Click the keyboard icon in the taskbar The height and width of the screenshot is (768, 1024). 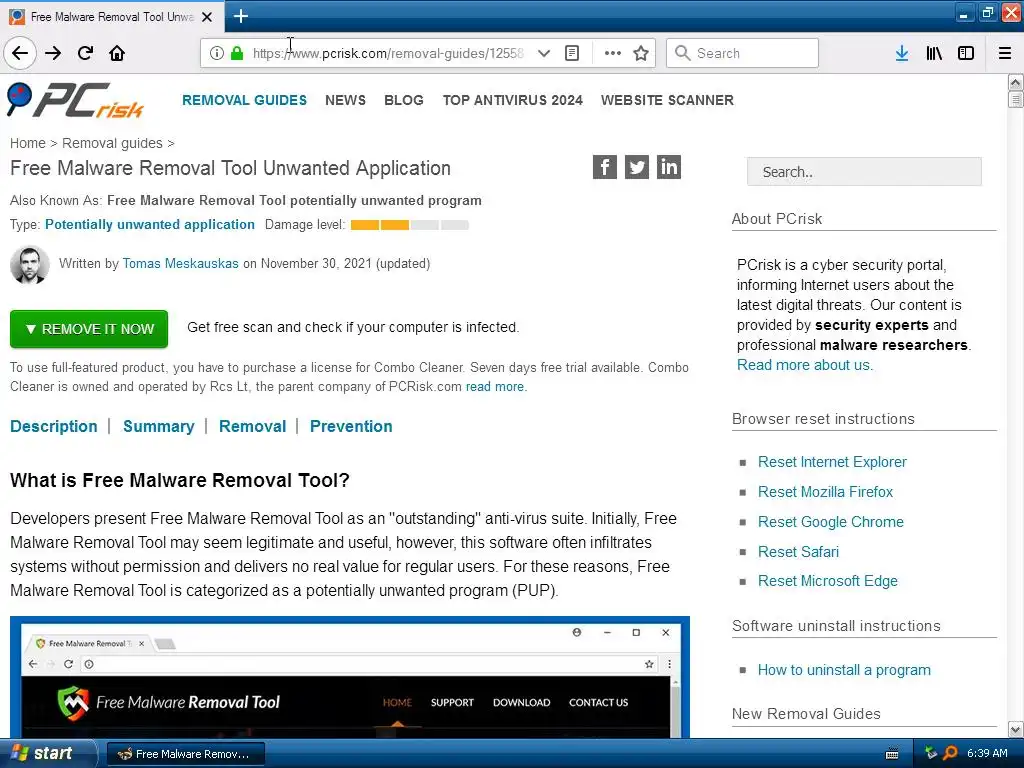pos(892,754)
